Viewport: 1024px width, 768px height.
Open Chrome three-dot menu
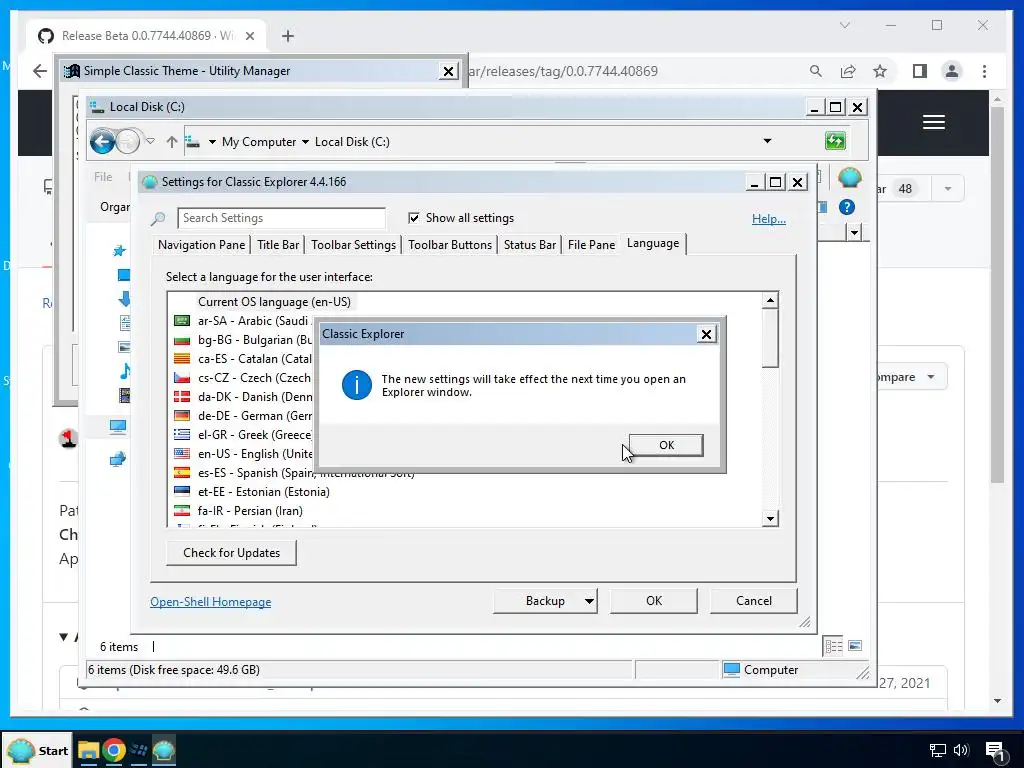[984, 71]
